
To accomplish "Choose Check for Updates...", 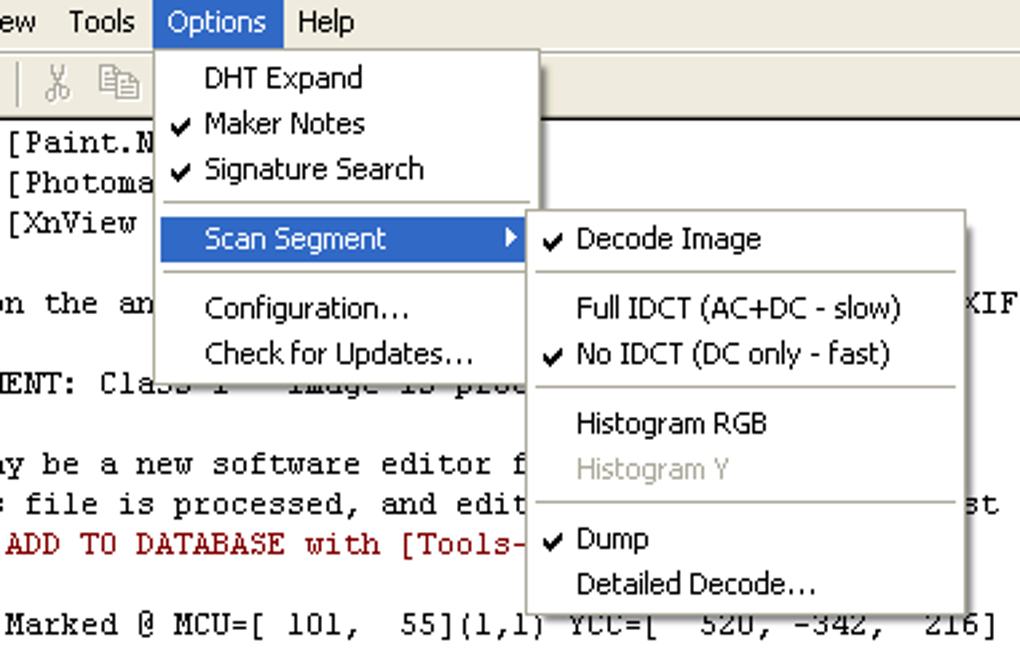I will point(338,354).
